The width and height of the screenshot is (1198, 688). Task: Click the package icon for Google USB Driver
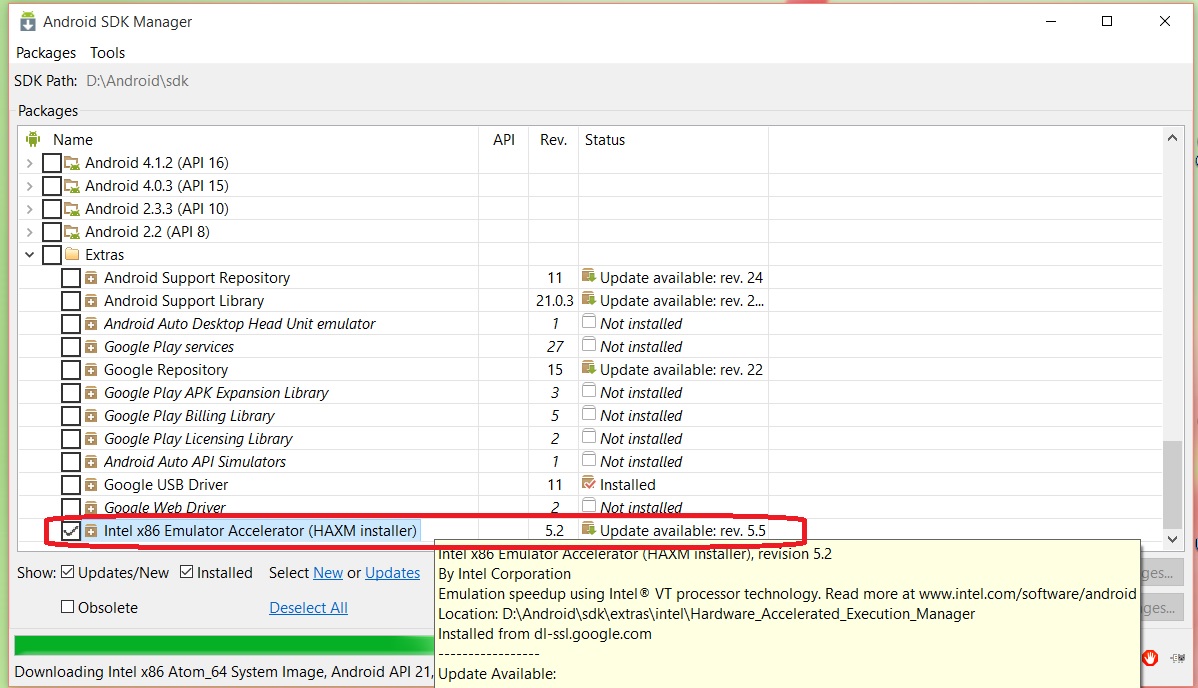pos(91,485)
